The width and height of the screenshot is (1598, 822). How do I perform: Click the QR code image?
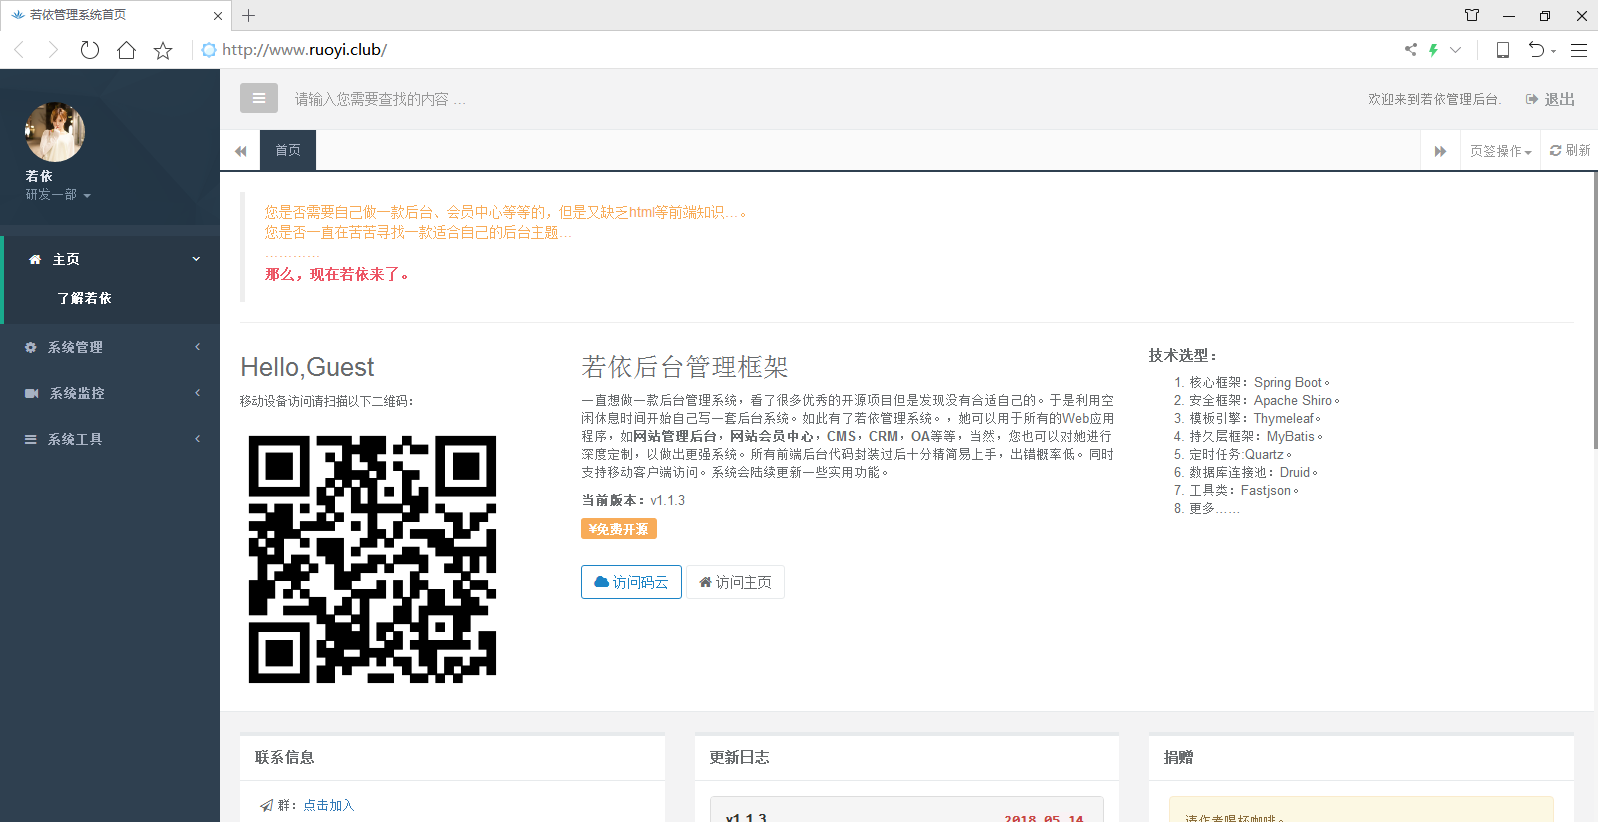point(372,559)
